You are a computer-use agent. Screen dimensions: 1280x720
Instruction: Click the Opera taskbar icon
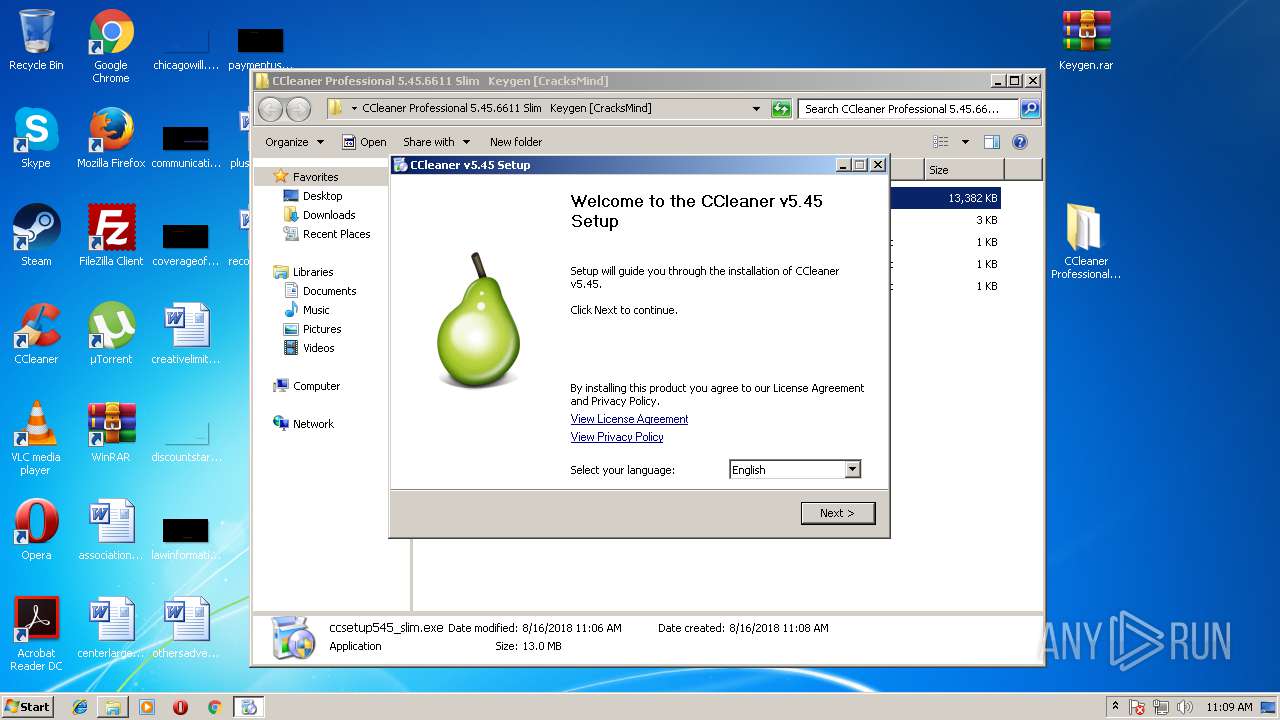180,707
